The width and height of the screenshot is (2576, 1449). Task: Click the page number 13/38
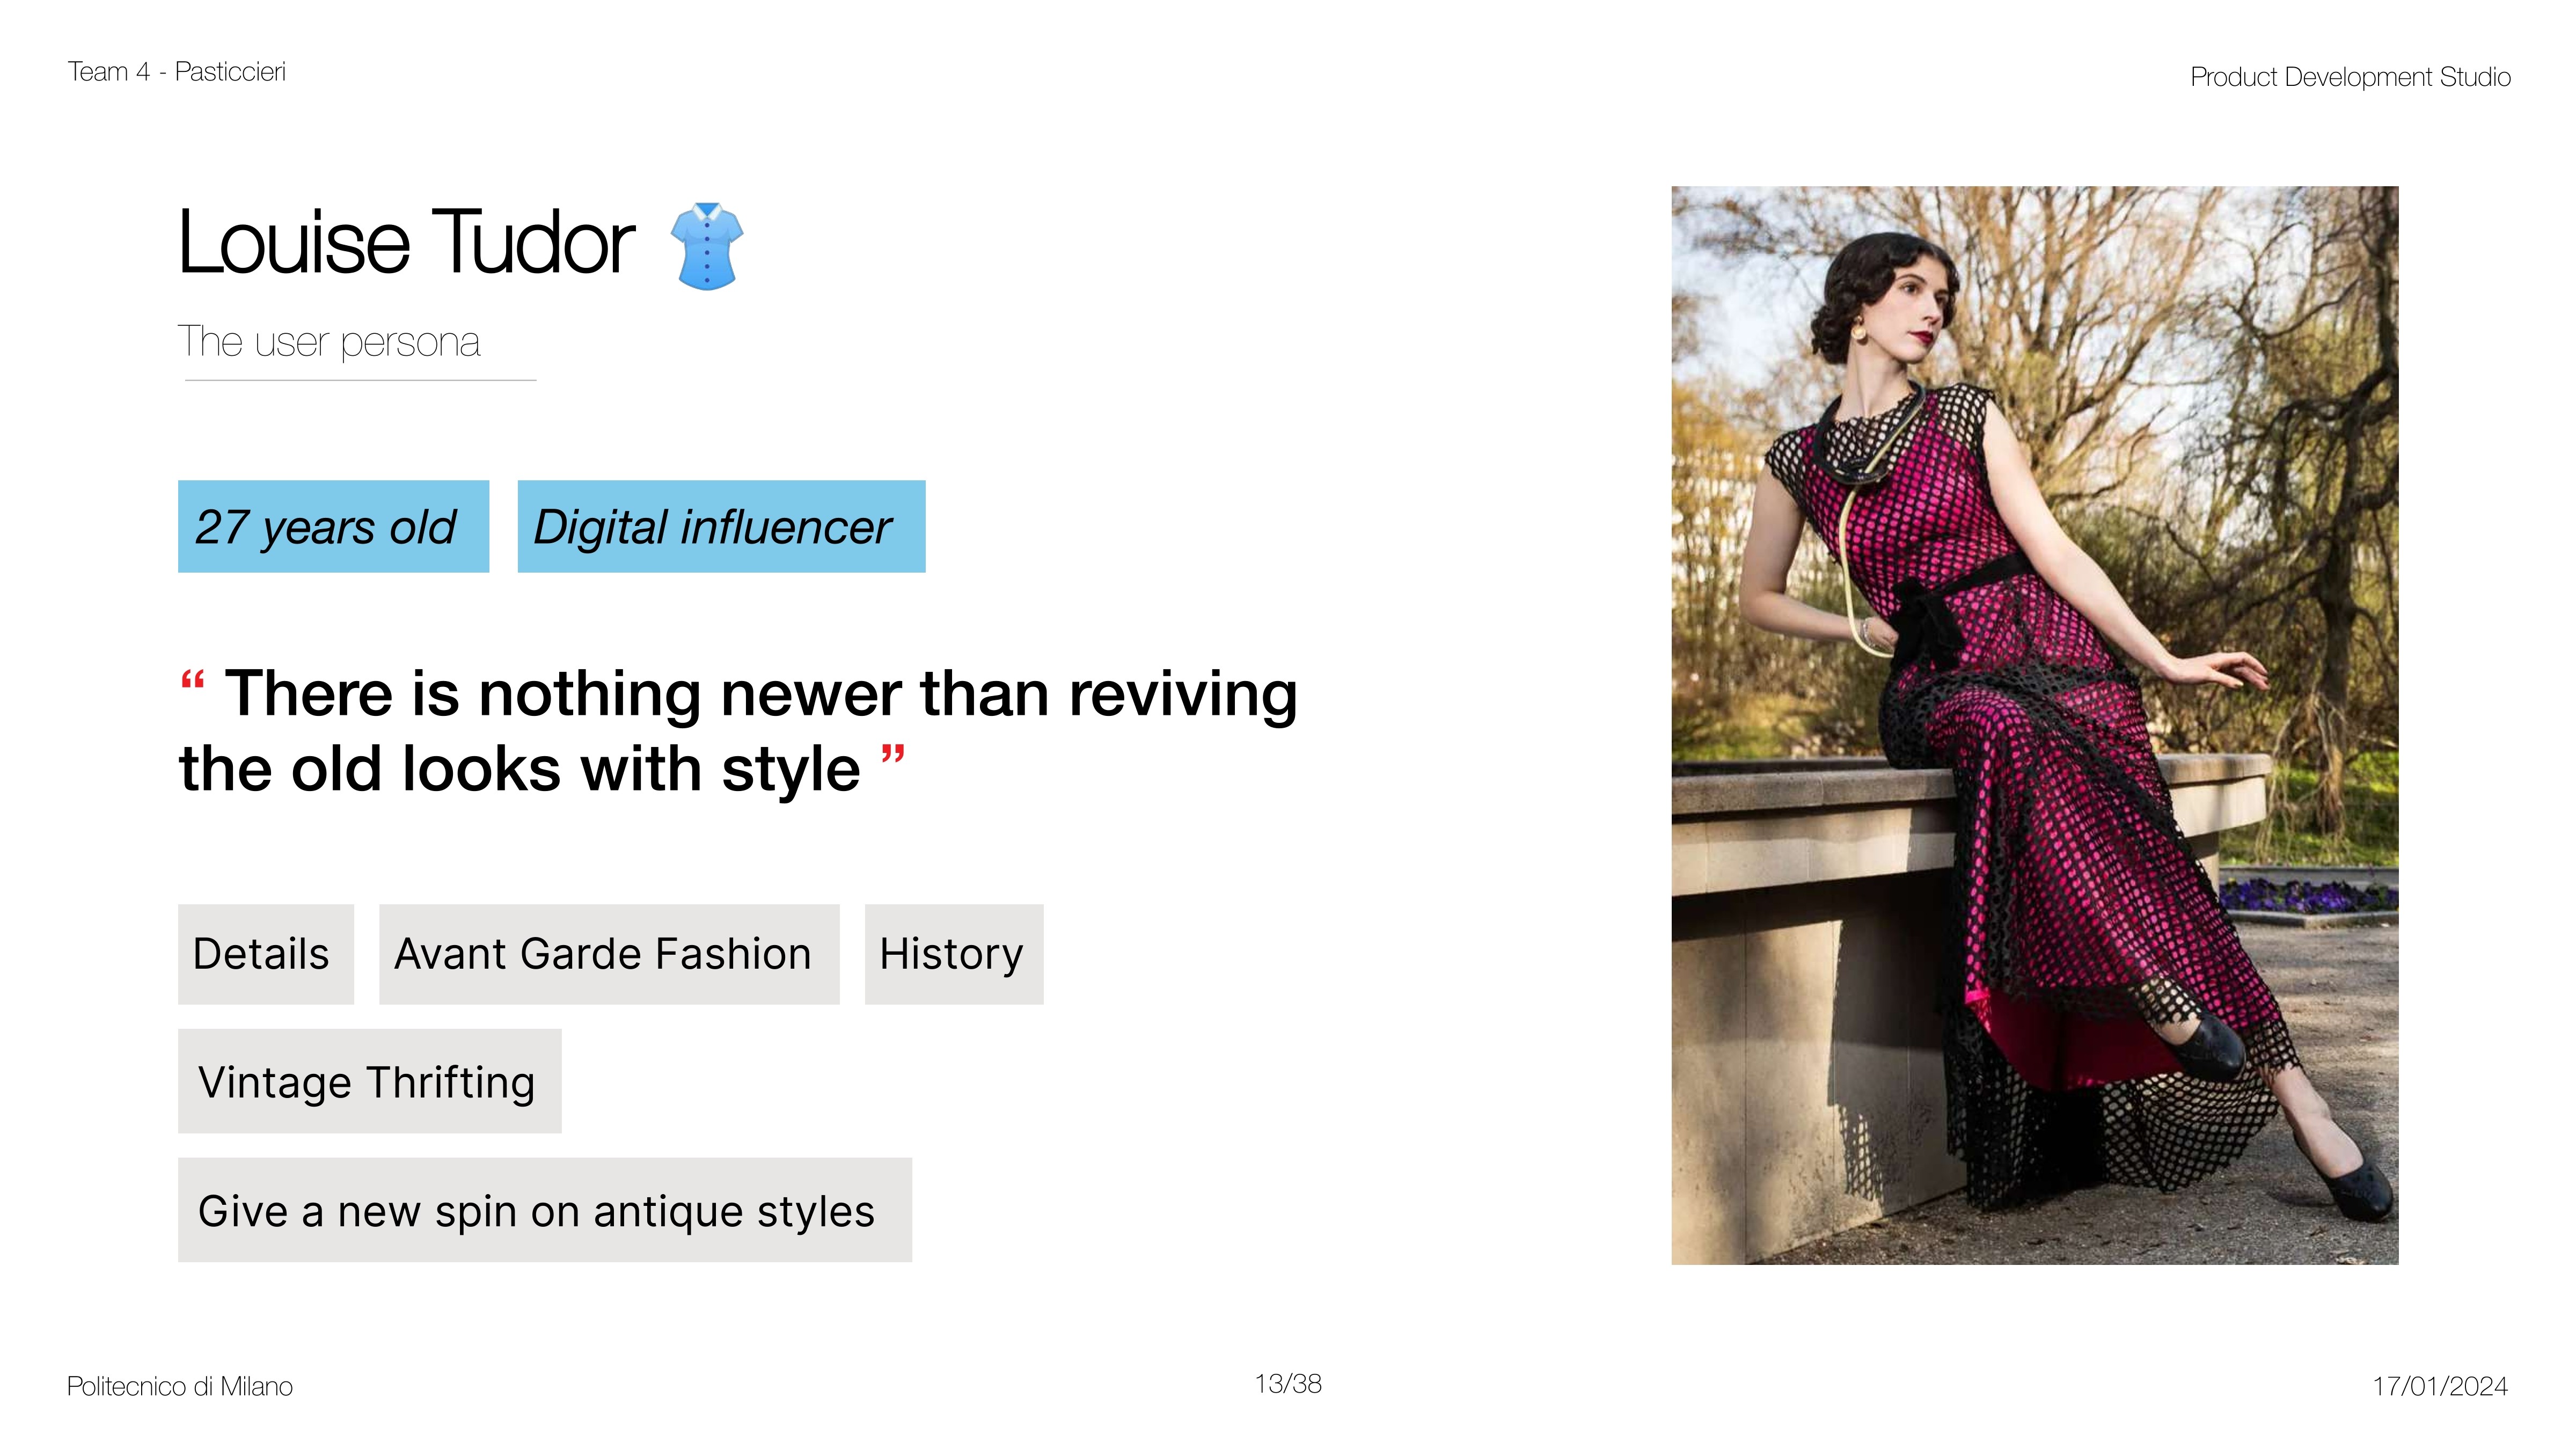pyautogui.click(x=1288, y=1384)
